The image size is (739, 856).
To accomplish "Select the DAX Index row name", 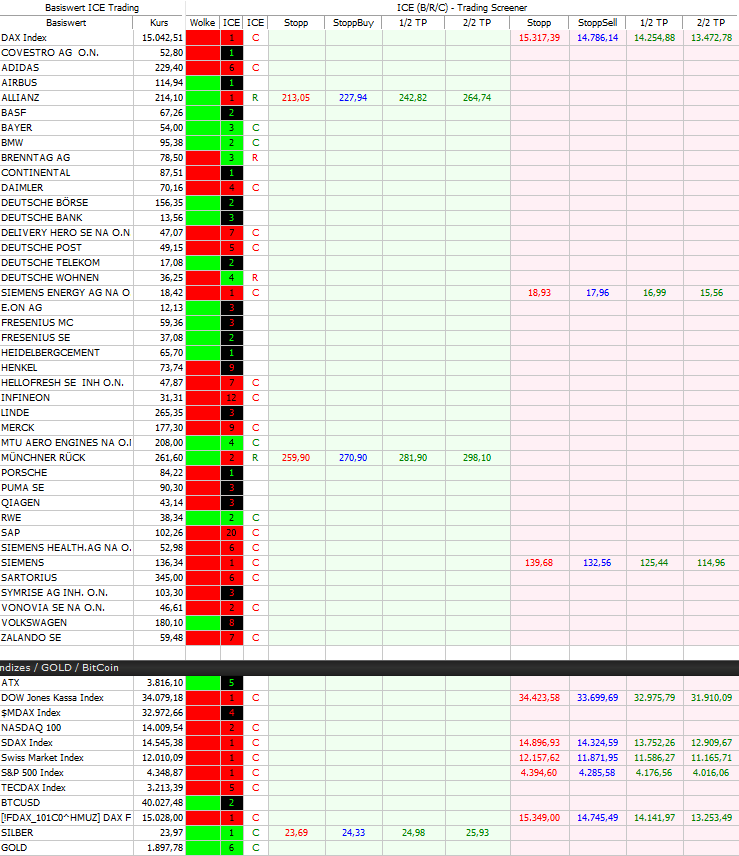I will click(x=24, y=38).
